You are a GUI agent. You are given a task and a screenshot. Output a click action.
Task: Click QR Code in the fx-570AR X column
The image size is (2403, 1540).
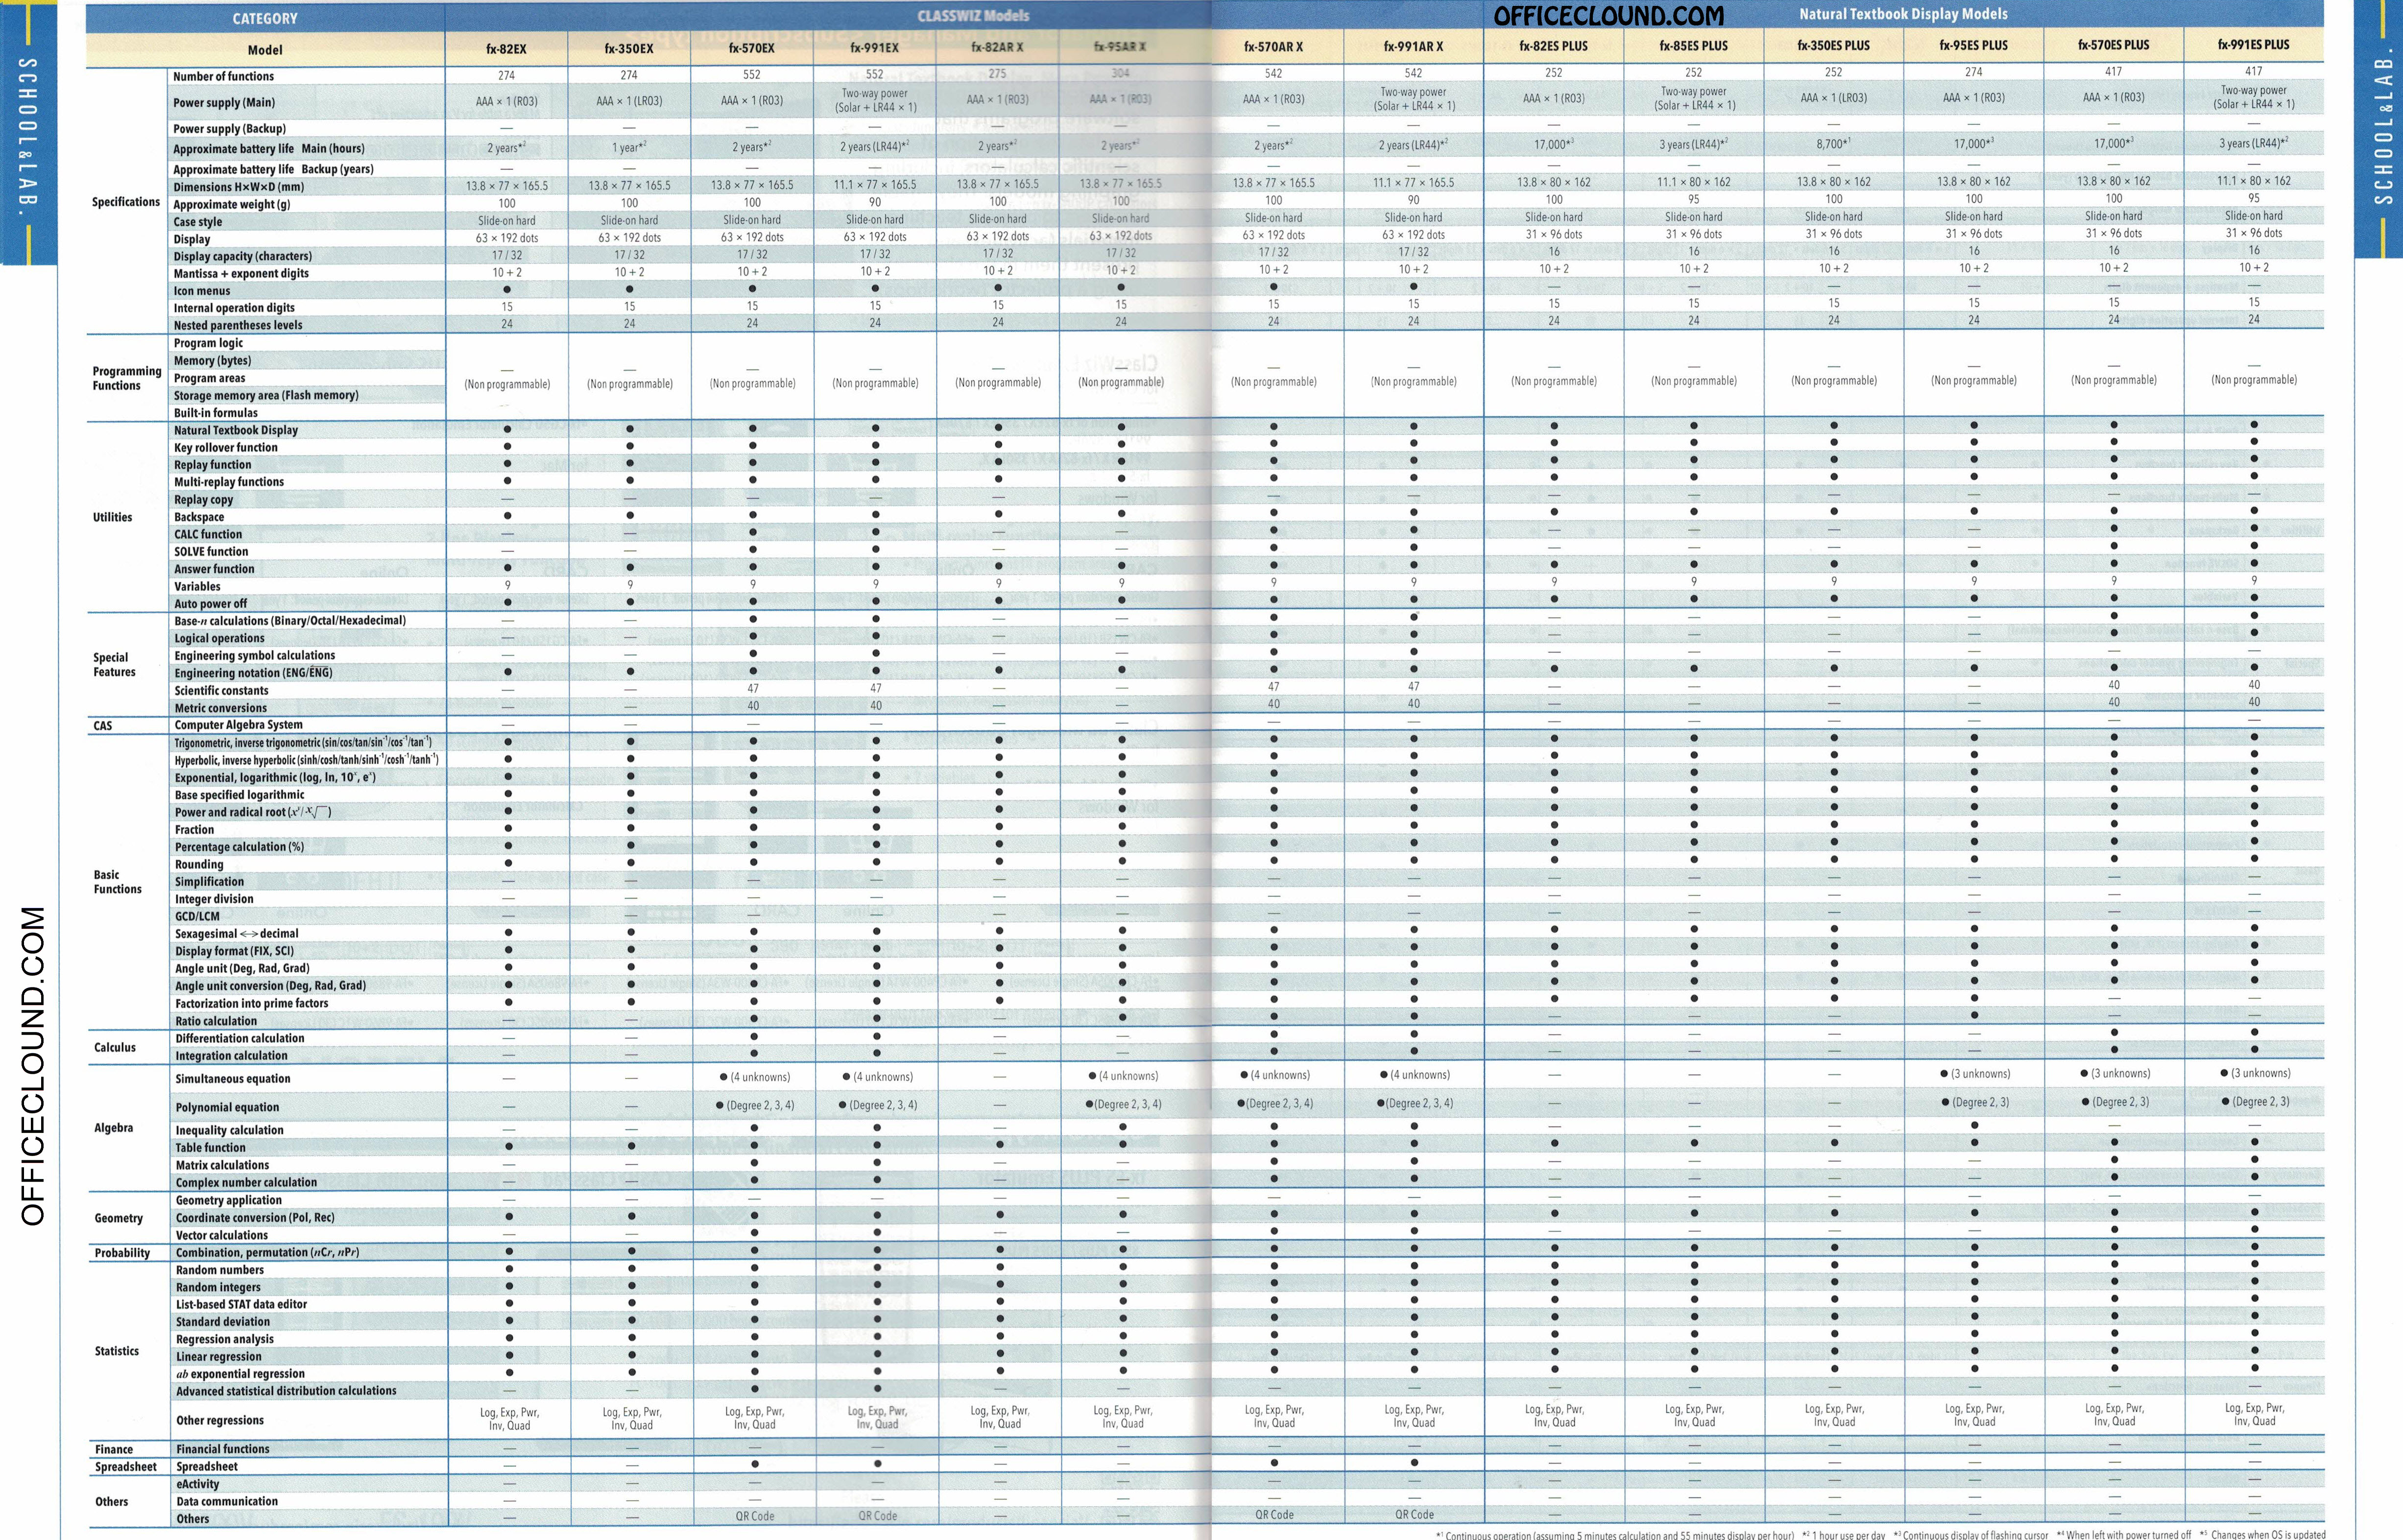click(1274, 1515)
